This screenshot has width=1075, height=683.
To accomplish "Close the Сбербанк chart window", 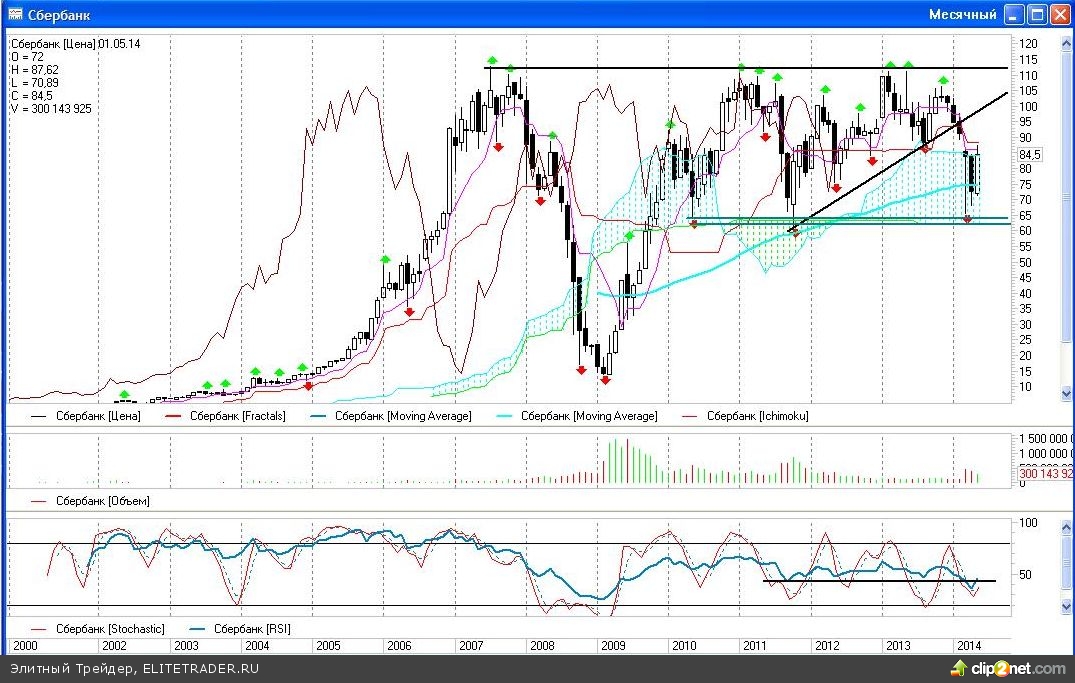I will coord(1060,14).
